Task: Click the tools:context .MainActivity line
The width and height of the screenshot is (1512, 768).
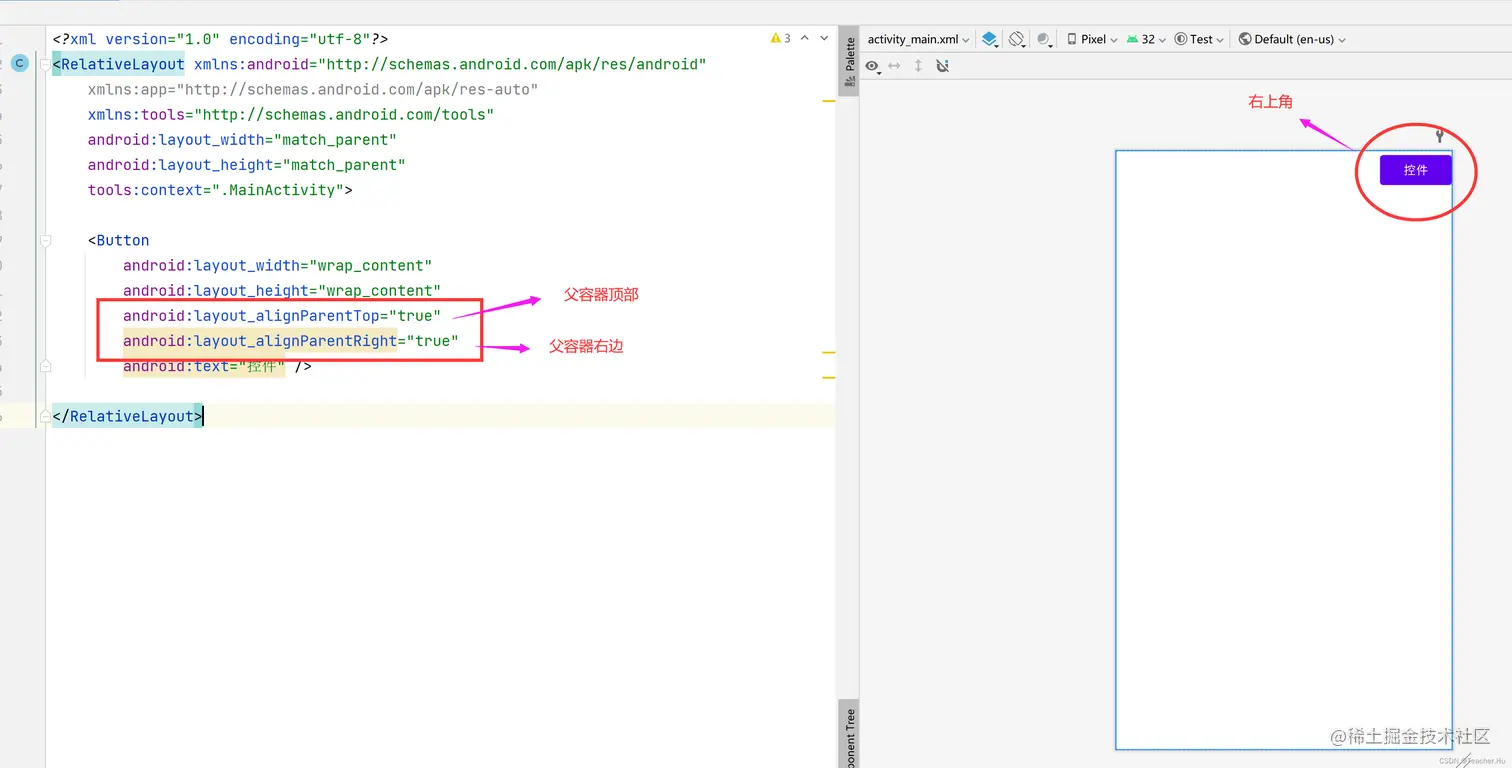Action: click(x=220, y=190)
